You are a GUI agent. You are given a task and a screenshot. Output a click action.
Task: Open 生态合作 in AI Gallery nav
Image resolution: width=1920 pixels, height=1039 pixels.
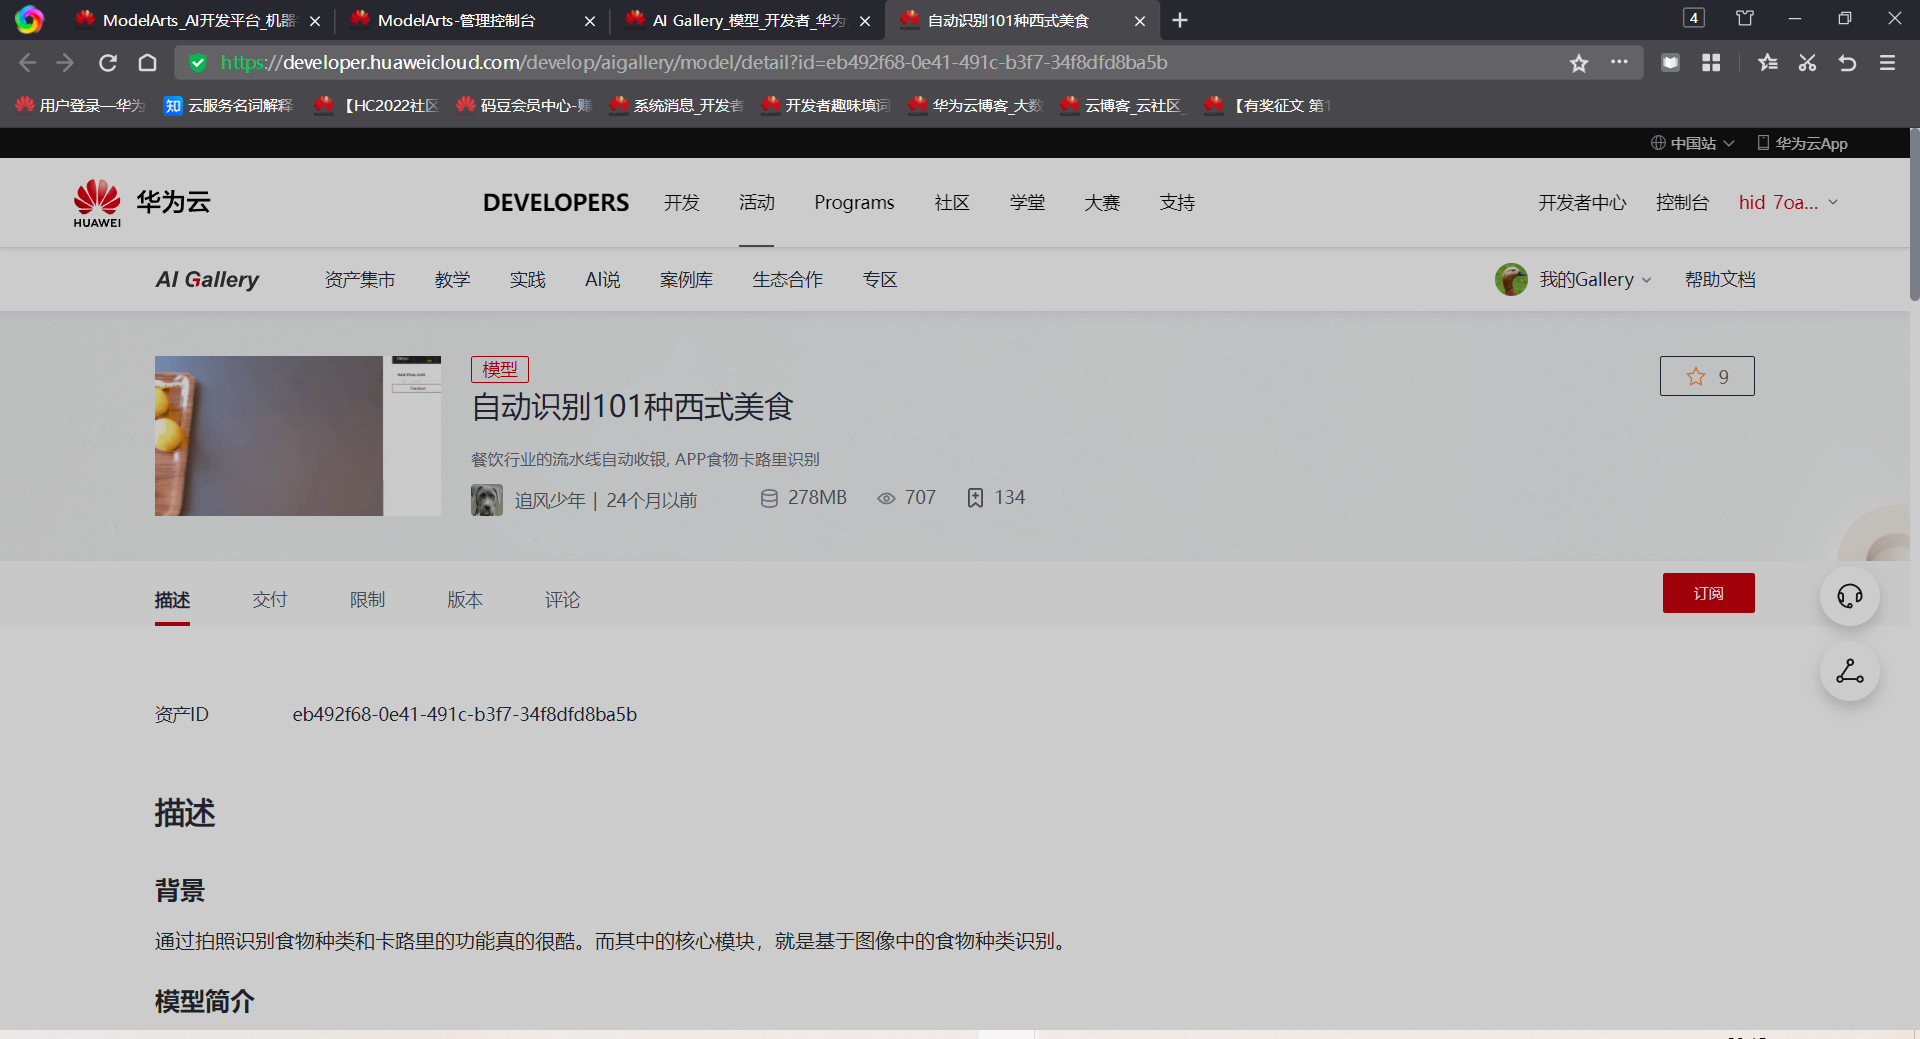788,280
